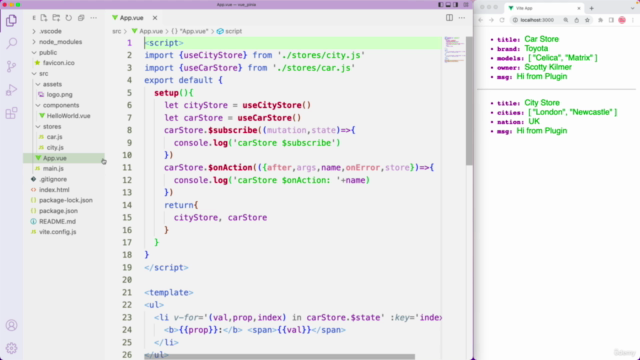Open the browser tab search chevron
The height and width of the screenshot is (360, 640).
(x=632, y=8)
